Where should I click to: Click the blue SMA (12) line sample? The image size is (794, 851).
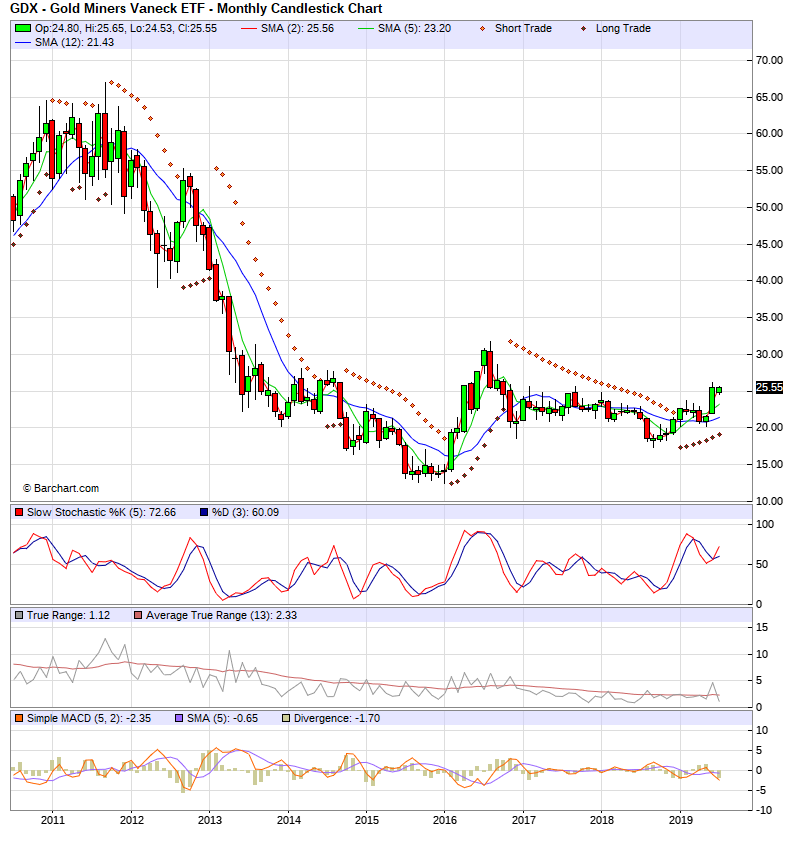pos(22,42)
